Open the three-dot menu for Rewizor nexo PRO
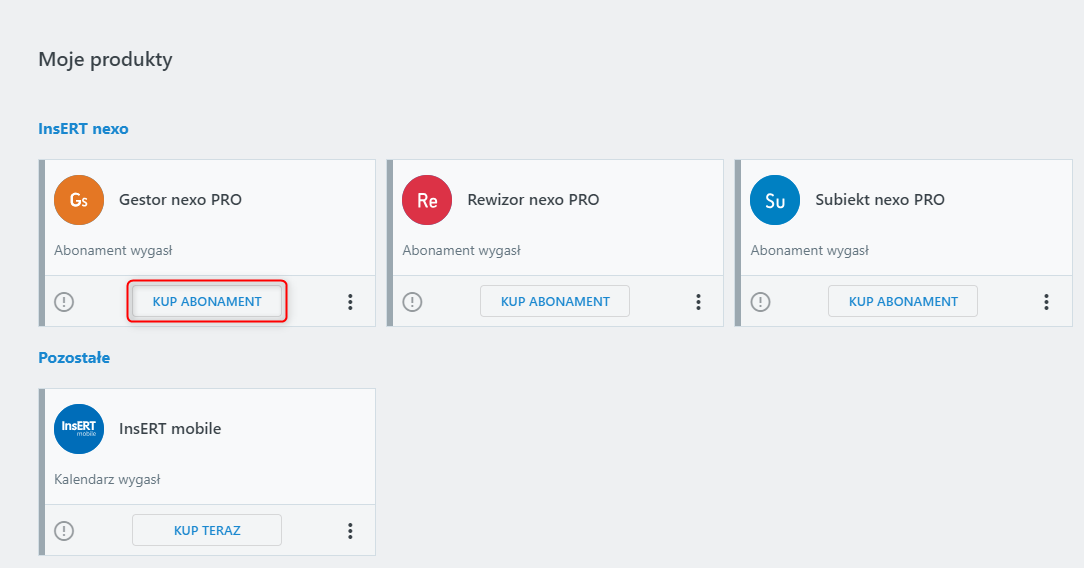This screenshot has width=1084, height=568. [698, 301]
